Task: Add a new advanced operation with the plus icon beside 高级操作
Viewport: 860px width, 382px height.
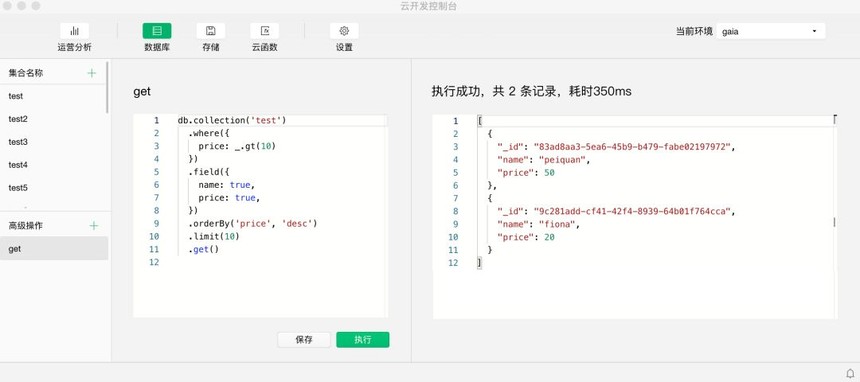Action: pos(94,226)
